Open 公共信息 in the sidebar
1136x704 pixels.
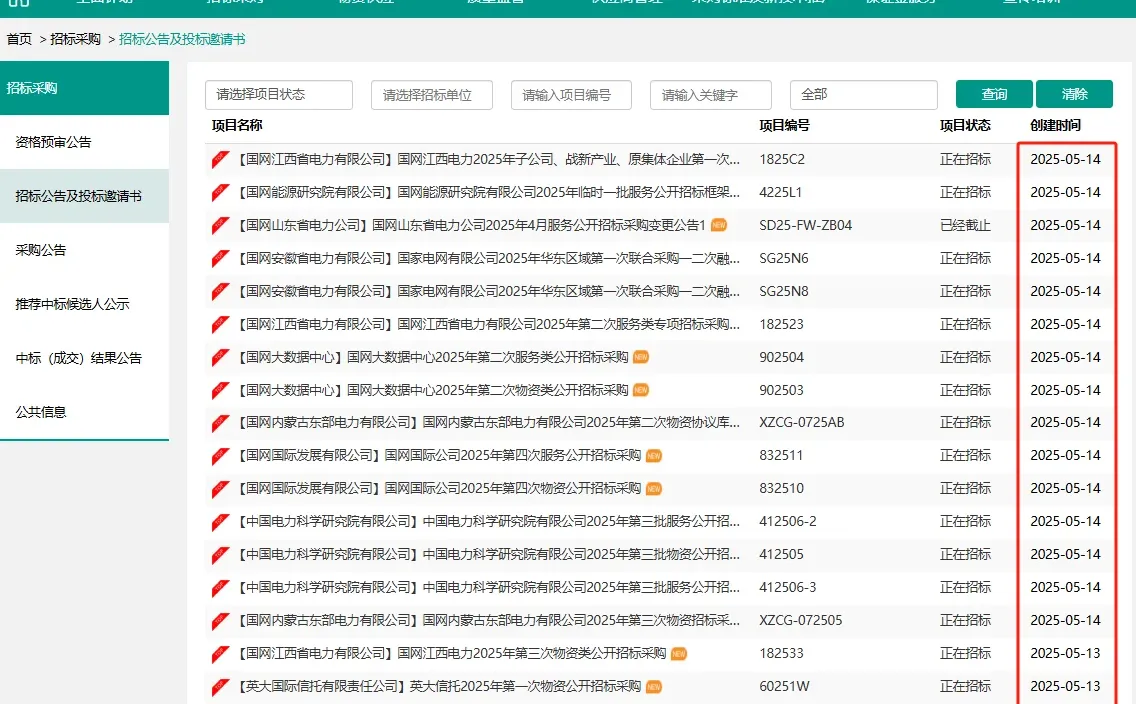[84, 412]
